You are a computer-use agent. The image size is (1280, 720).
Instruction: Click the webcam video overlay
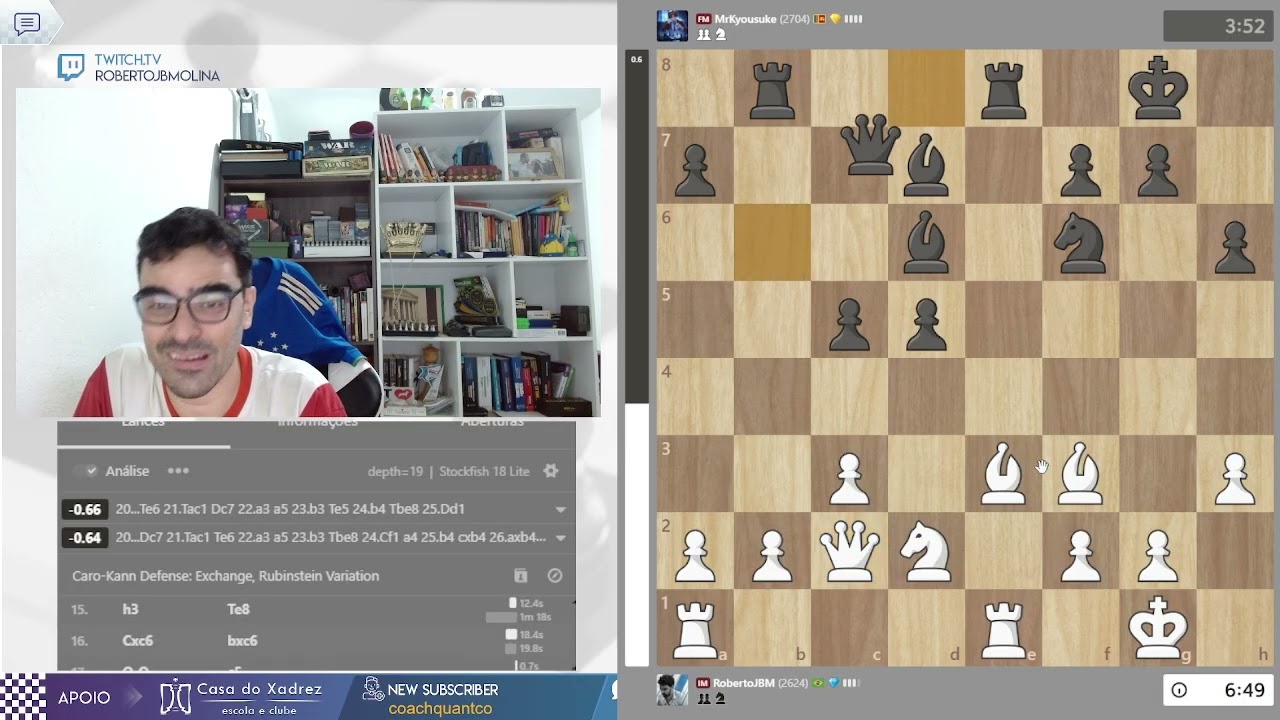[x=308, y=252]
